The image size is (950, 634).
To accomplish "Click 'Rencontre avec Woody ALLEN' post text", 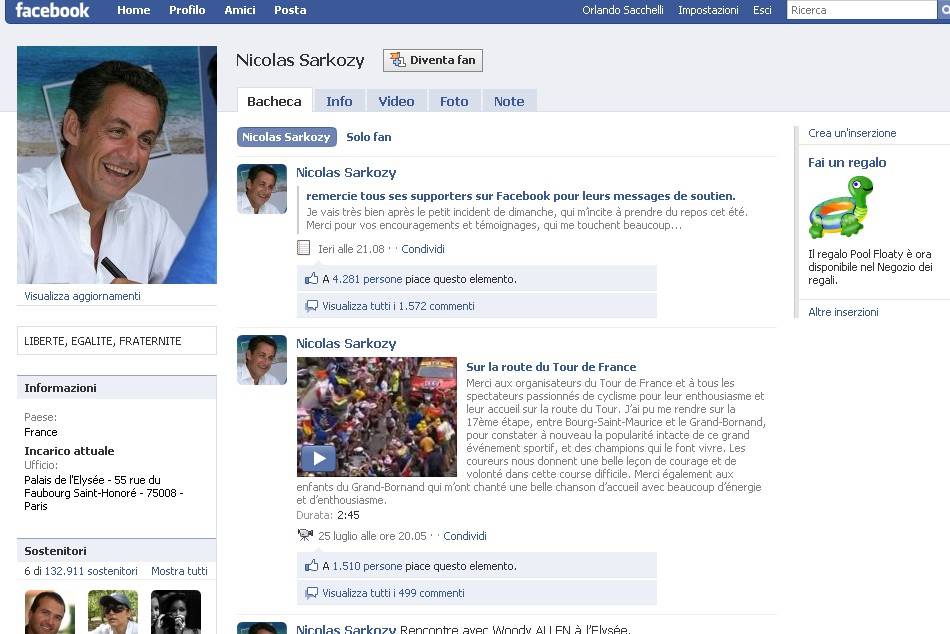I will [x=515, y=629].
